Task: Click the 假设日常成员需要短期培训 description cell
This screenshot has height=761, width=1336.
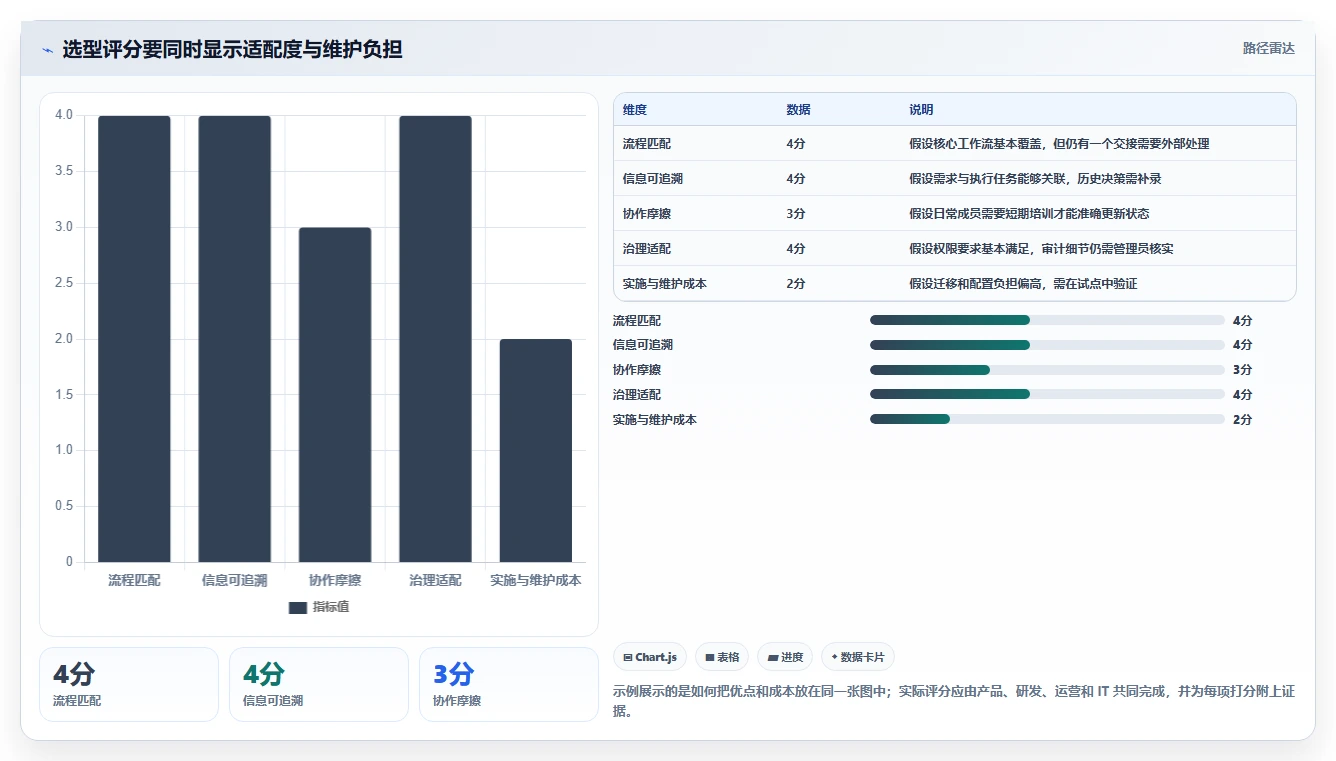Action: coord(1097,214)
